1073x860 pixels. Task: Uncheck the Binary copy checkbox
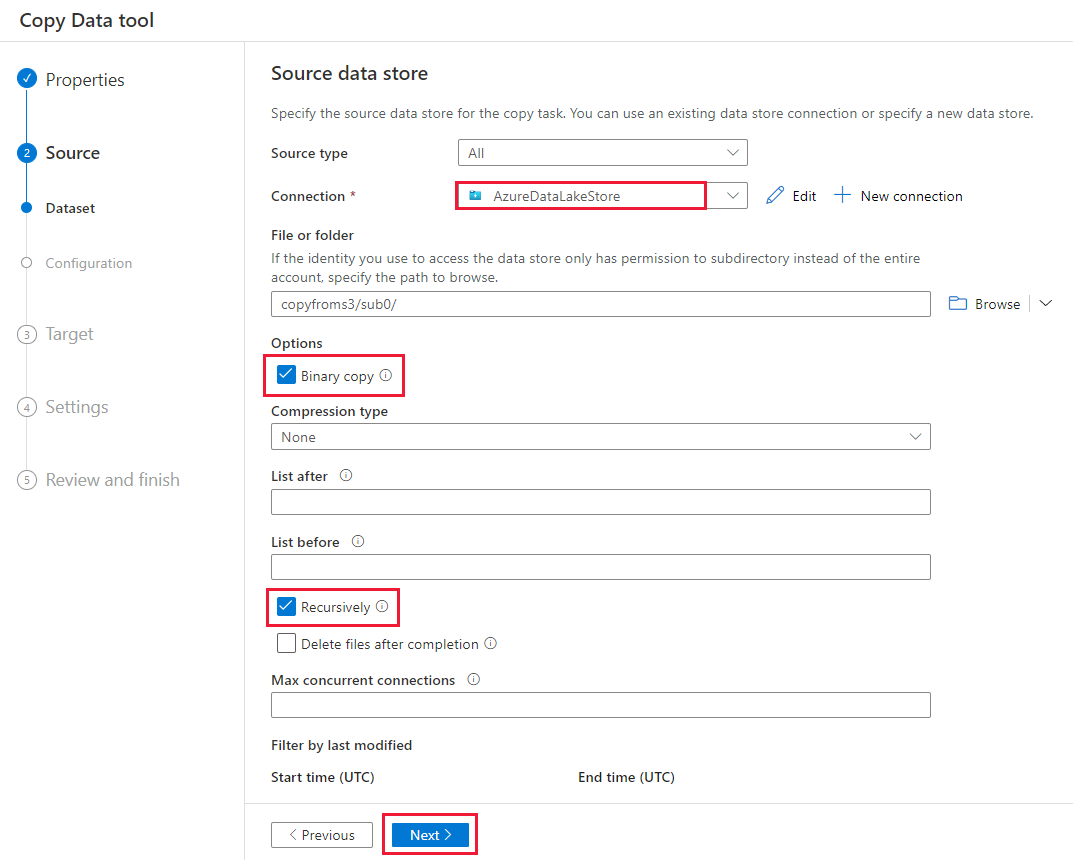click(286, 375)
